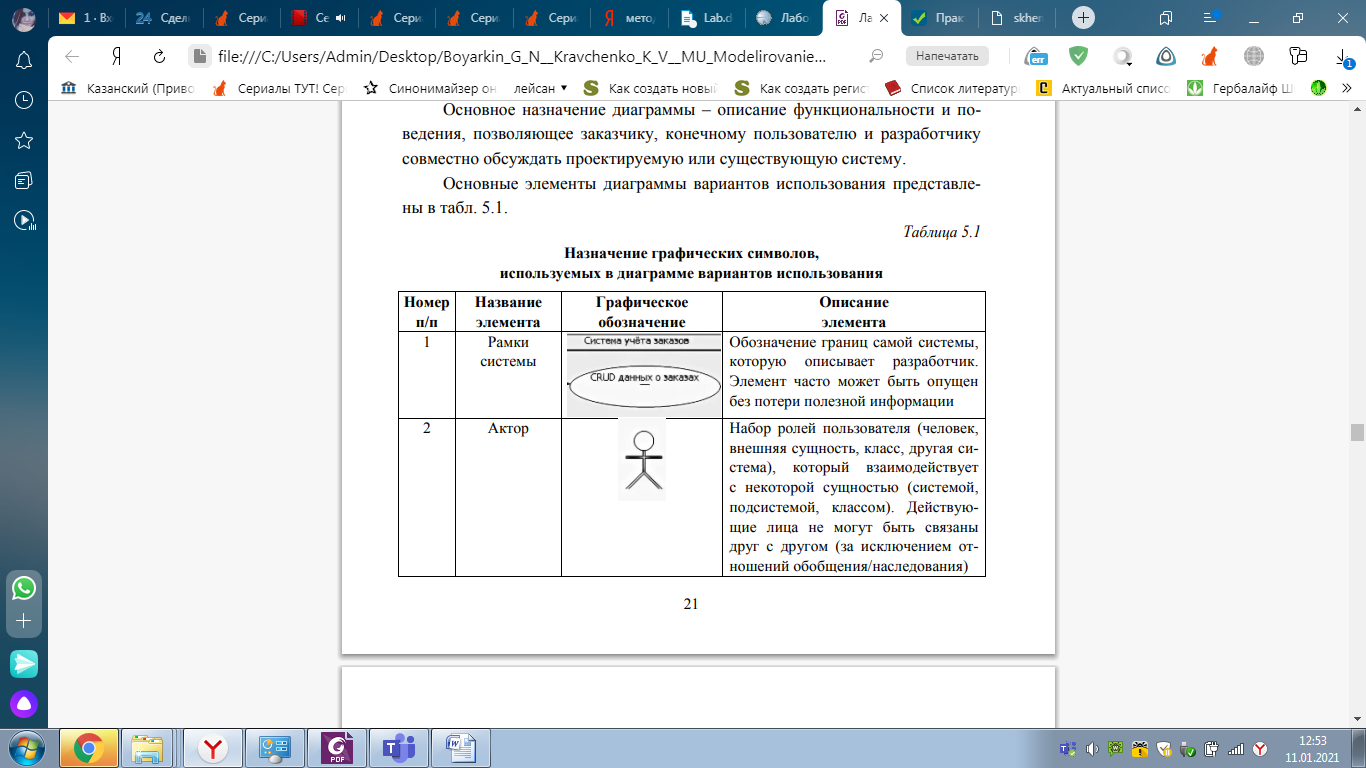Open Chrome from taskbar
This screenshot has height=768, width=1366.
pos(89,747)
